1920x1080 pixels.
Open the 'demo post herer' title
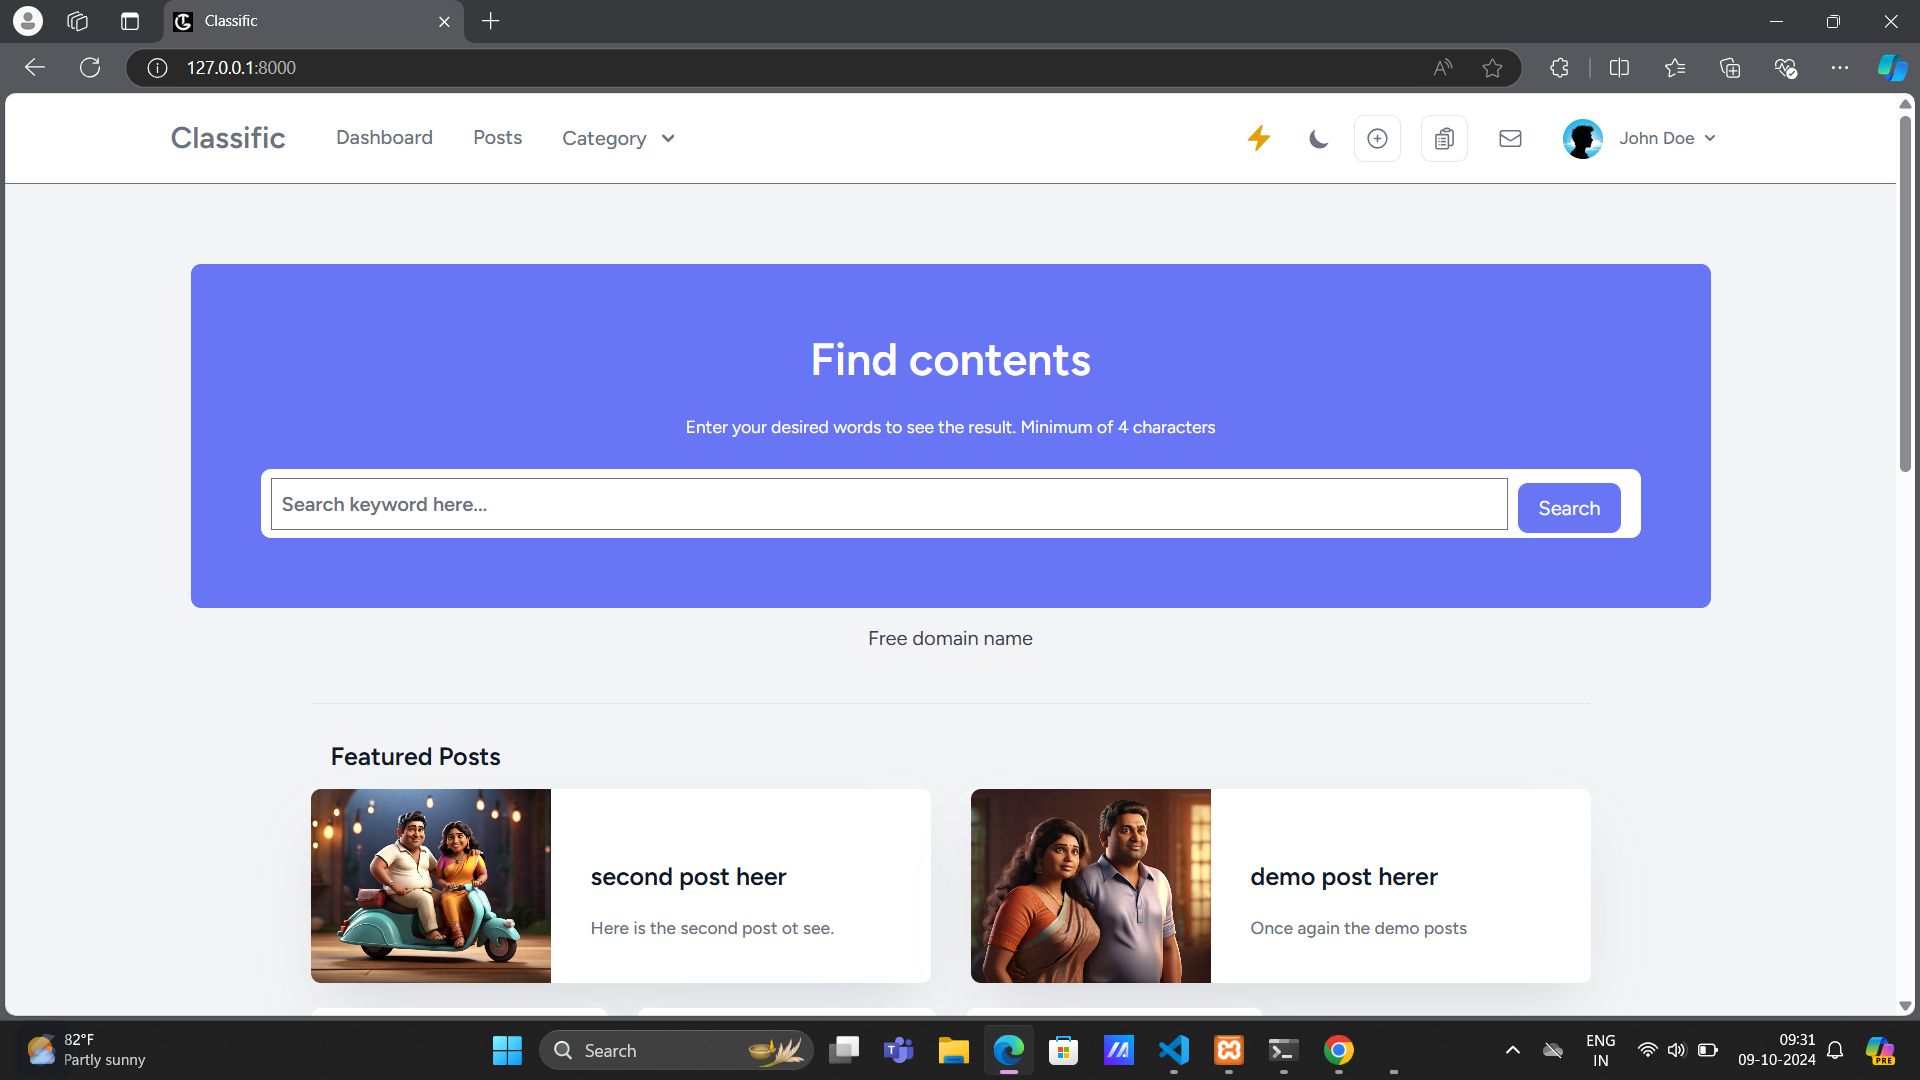click(x=1344, y=877)
